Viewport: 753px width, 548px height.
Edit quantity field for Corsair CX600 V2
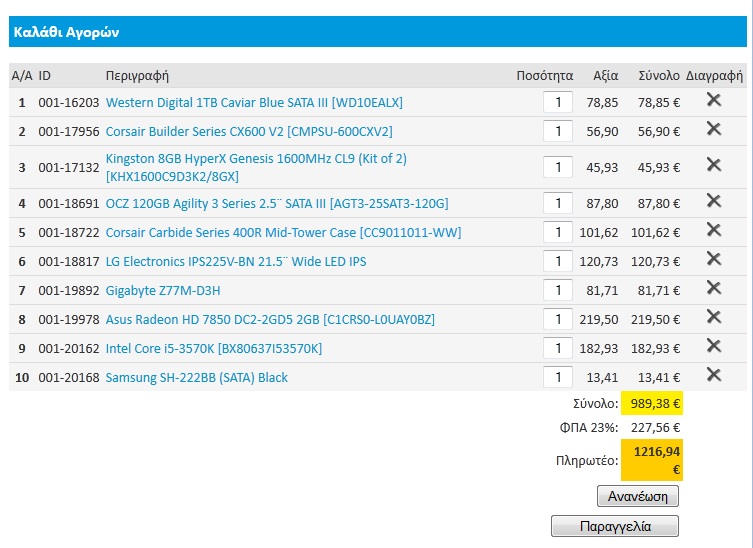click(x=558, y=131)
